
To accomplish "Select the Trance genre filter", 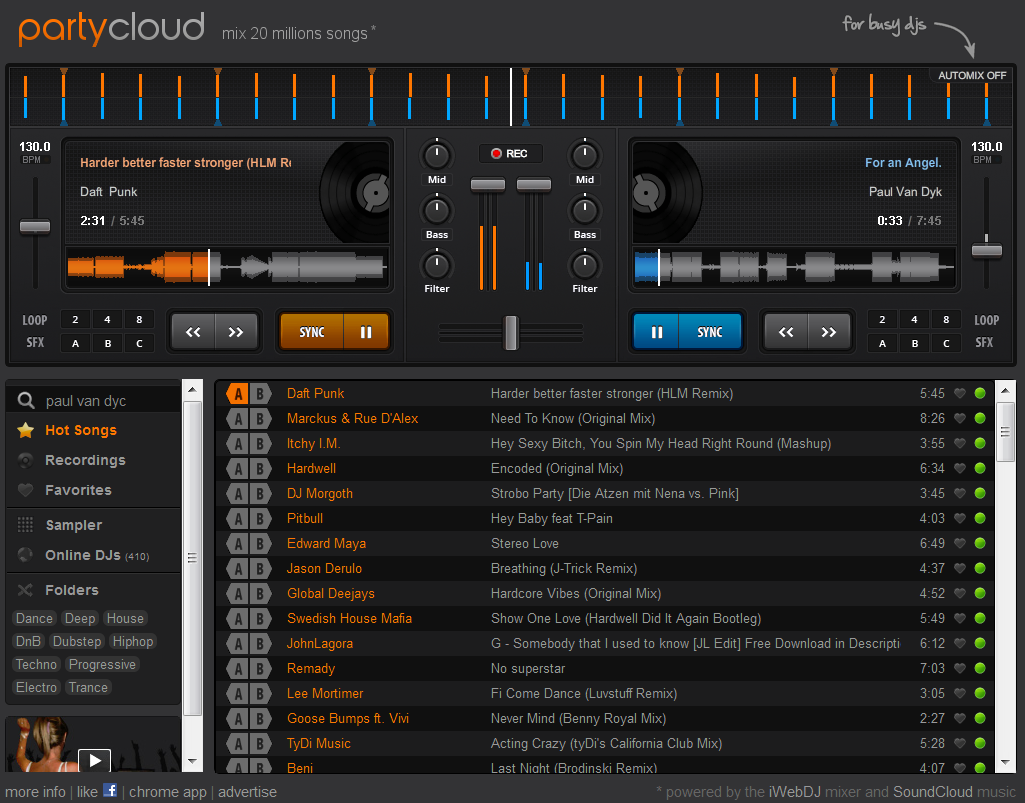I will (88, 687).
